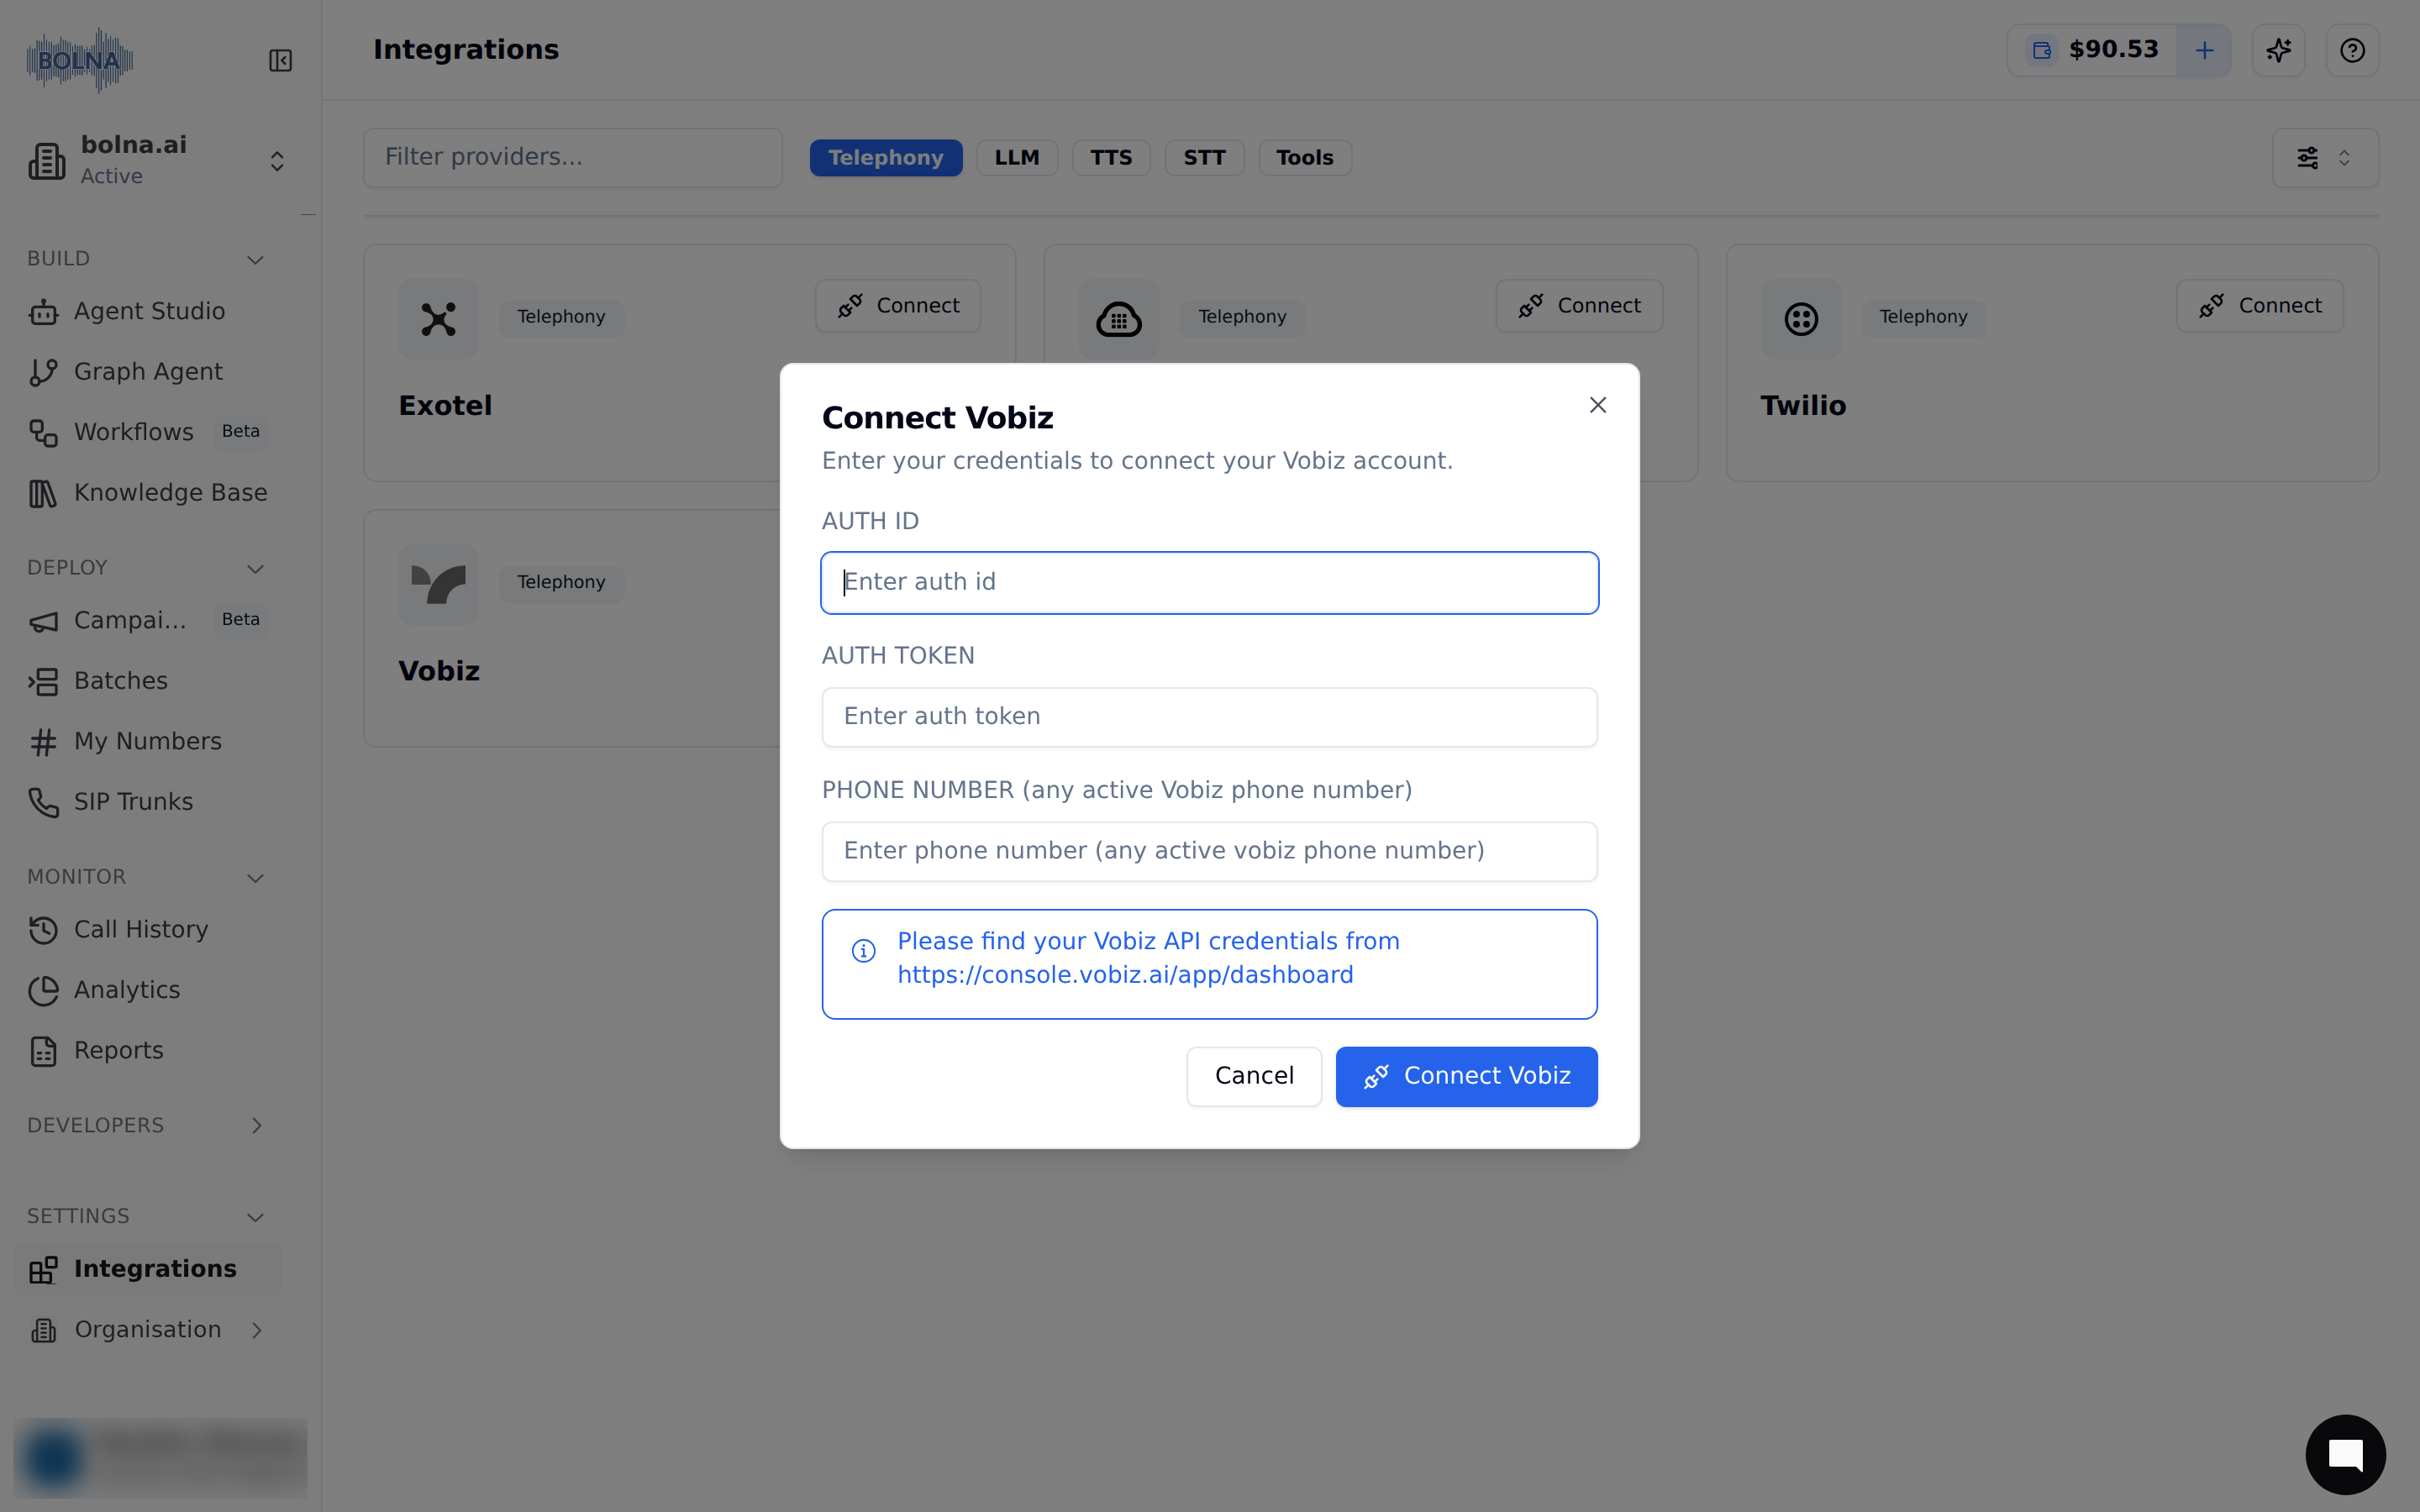
Task: Open the filter settings dropdown
Action: pyautogui.click(x=2325, y=158)
